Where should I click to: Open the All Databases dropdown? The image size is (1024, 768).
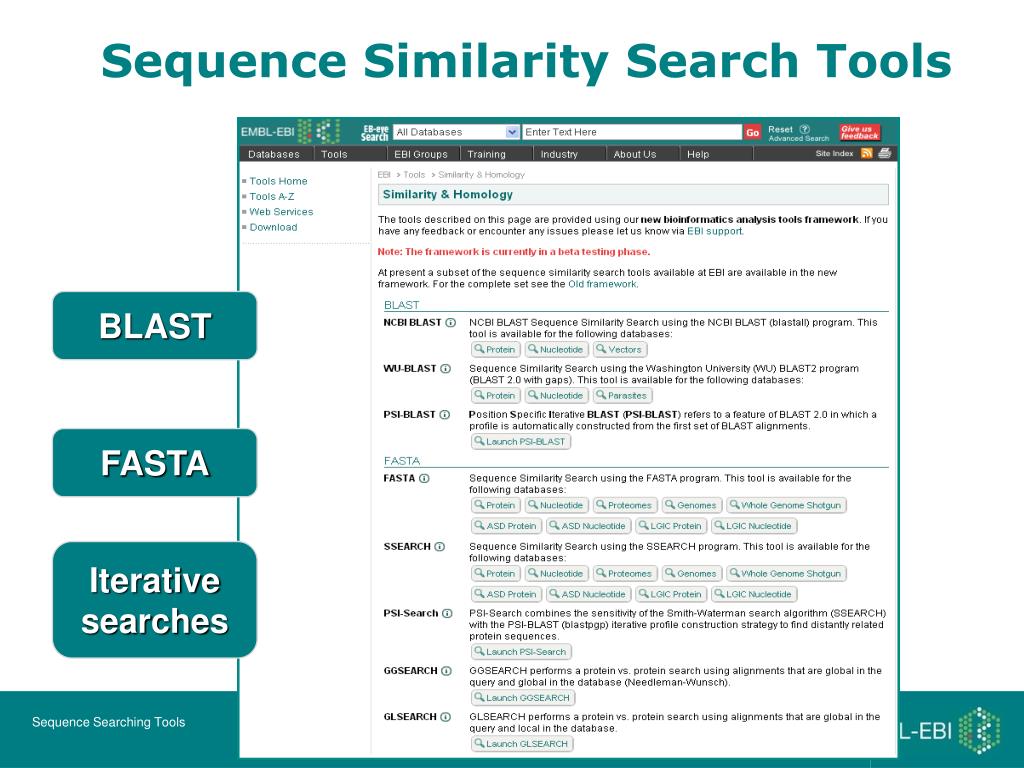click(456, 132)
